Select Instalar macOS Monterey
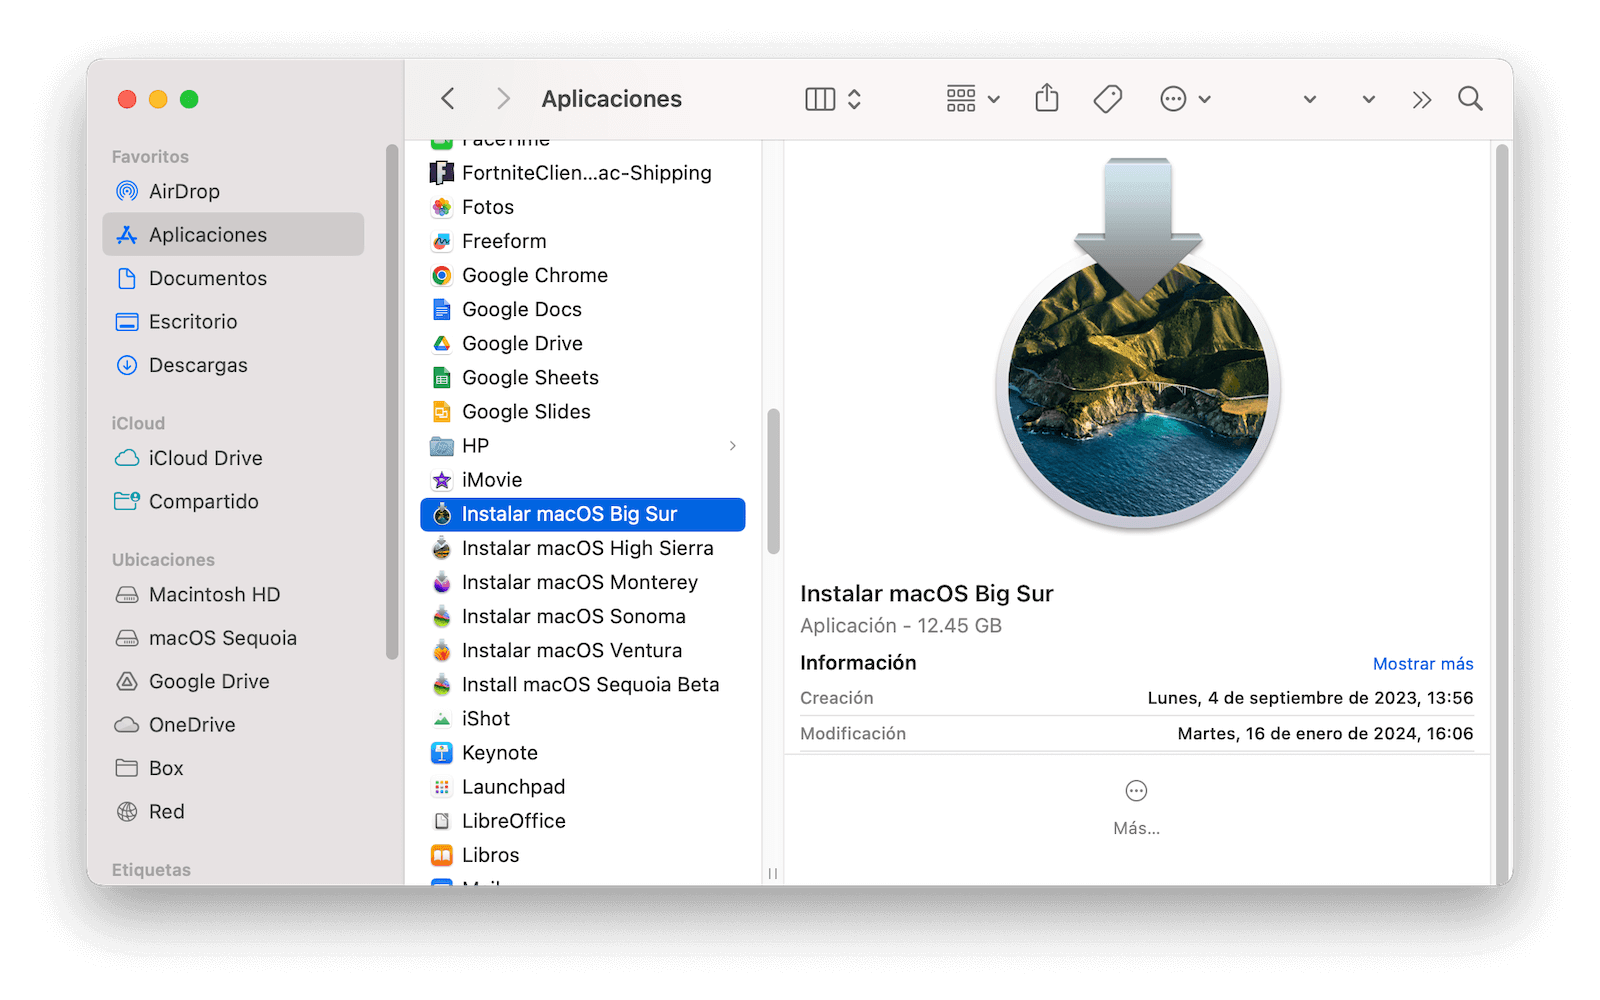The image size is (1600, 1000). coord(583,582)
